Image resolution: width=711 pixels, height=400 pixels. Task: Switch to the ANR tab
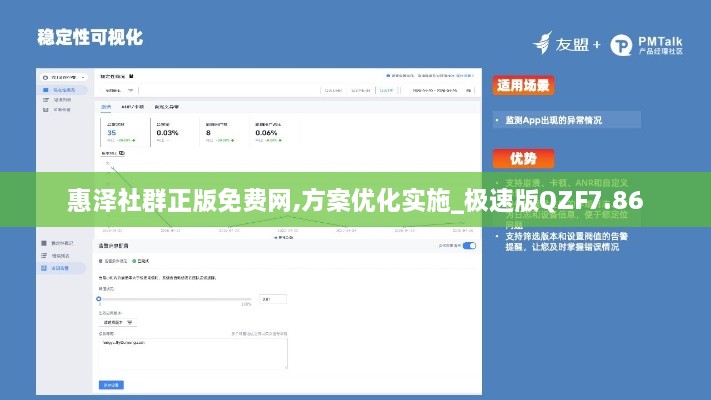pos(132,107)
